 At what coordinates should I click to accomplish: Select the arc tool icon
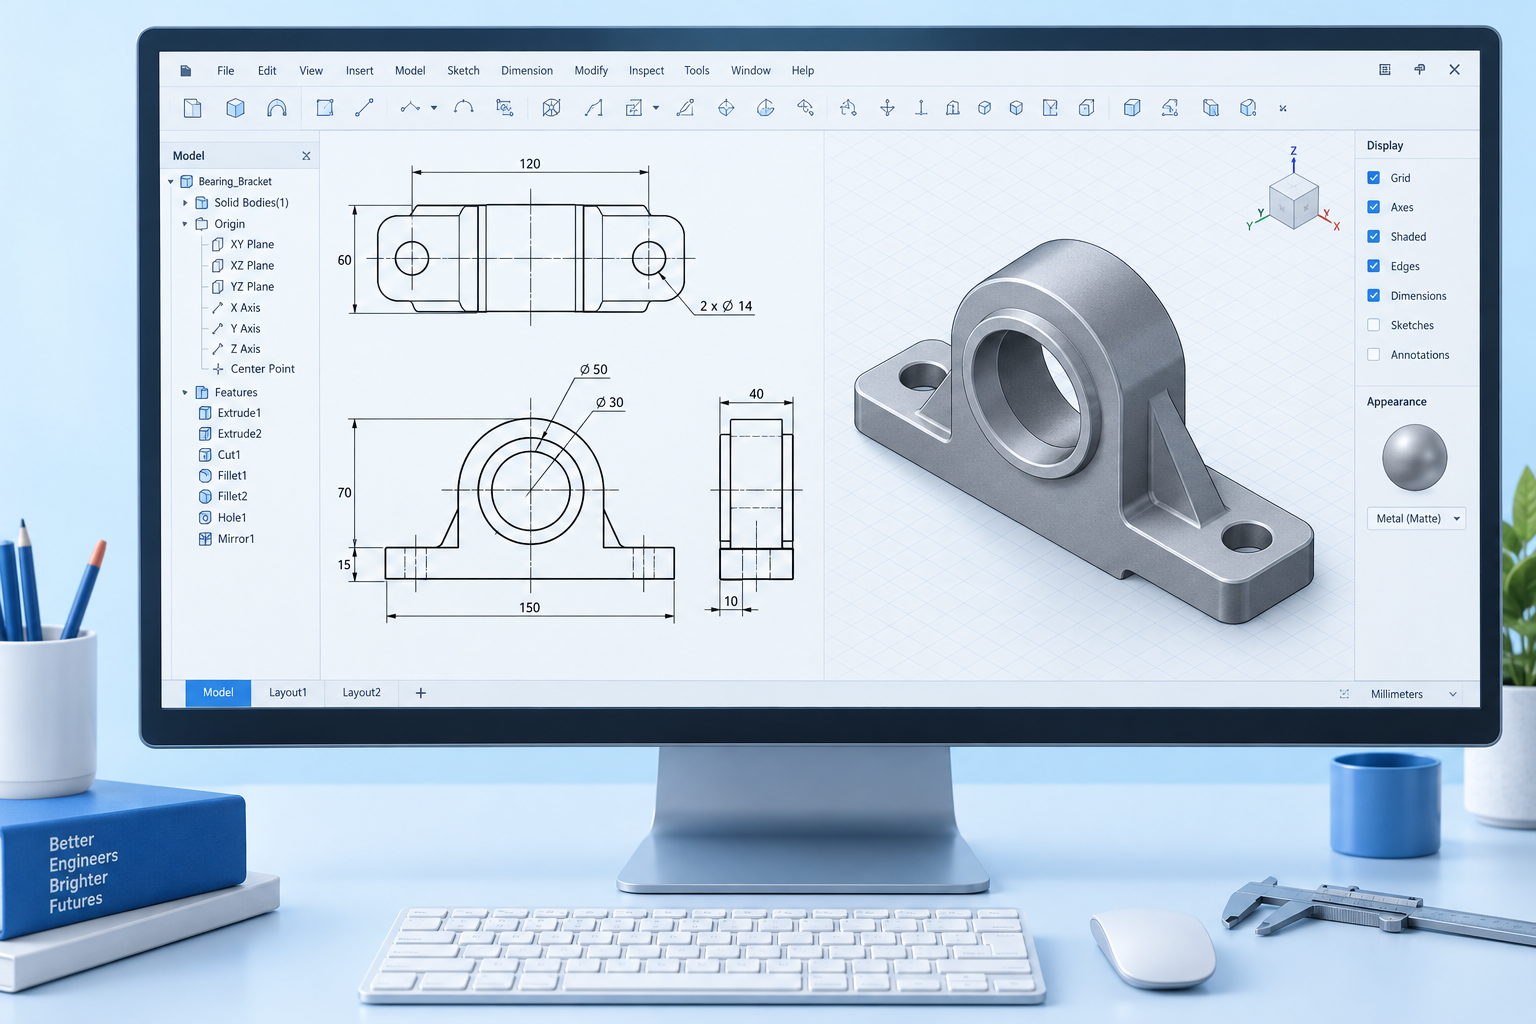coord(463,107)
